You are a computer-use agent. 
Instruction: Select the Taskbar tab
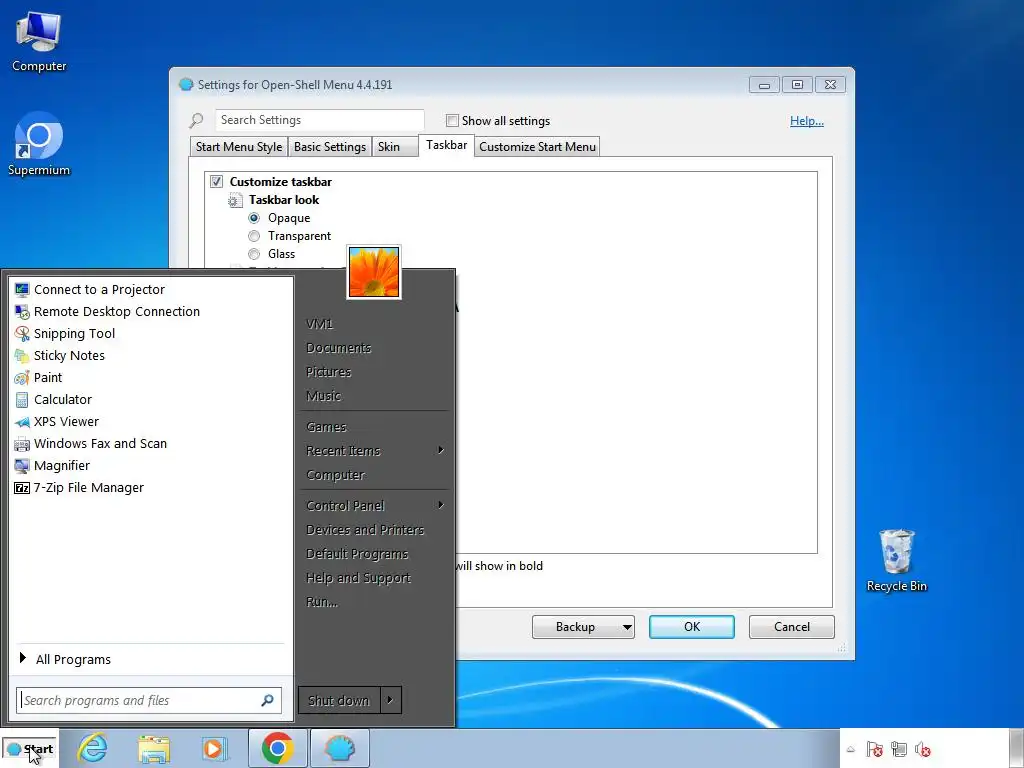(x=447, y=145)
